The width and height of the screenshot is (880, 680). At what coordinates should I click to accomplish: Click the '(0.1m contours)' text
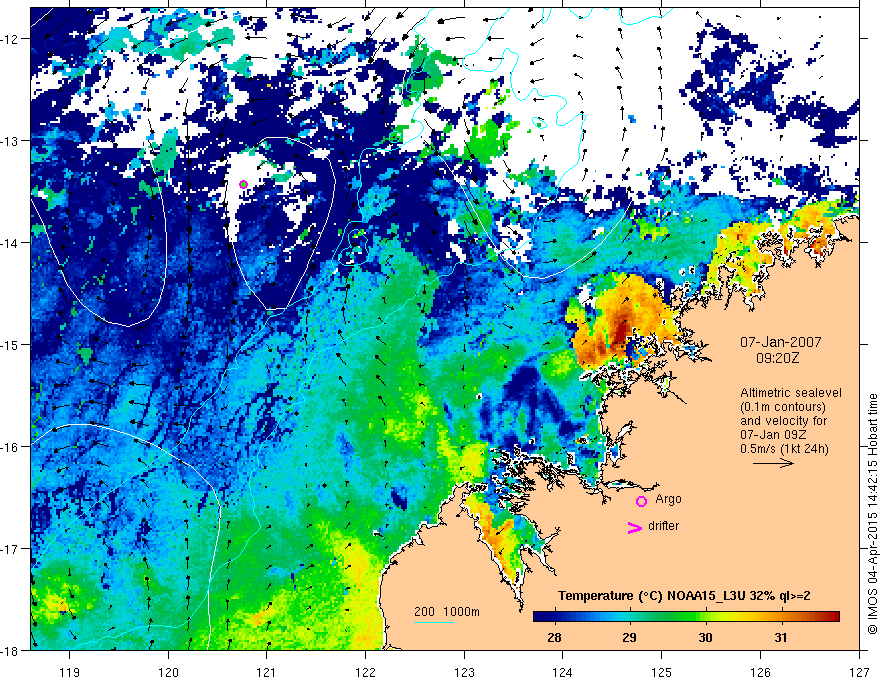[783, 407]
